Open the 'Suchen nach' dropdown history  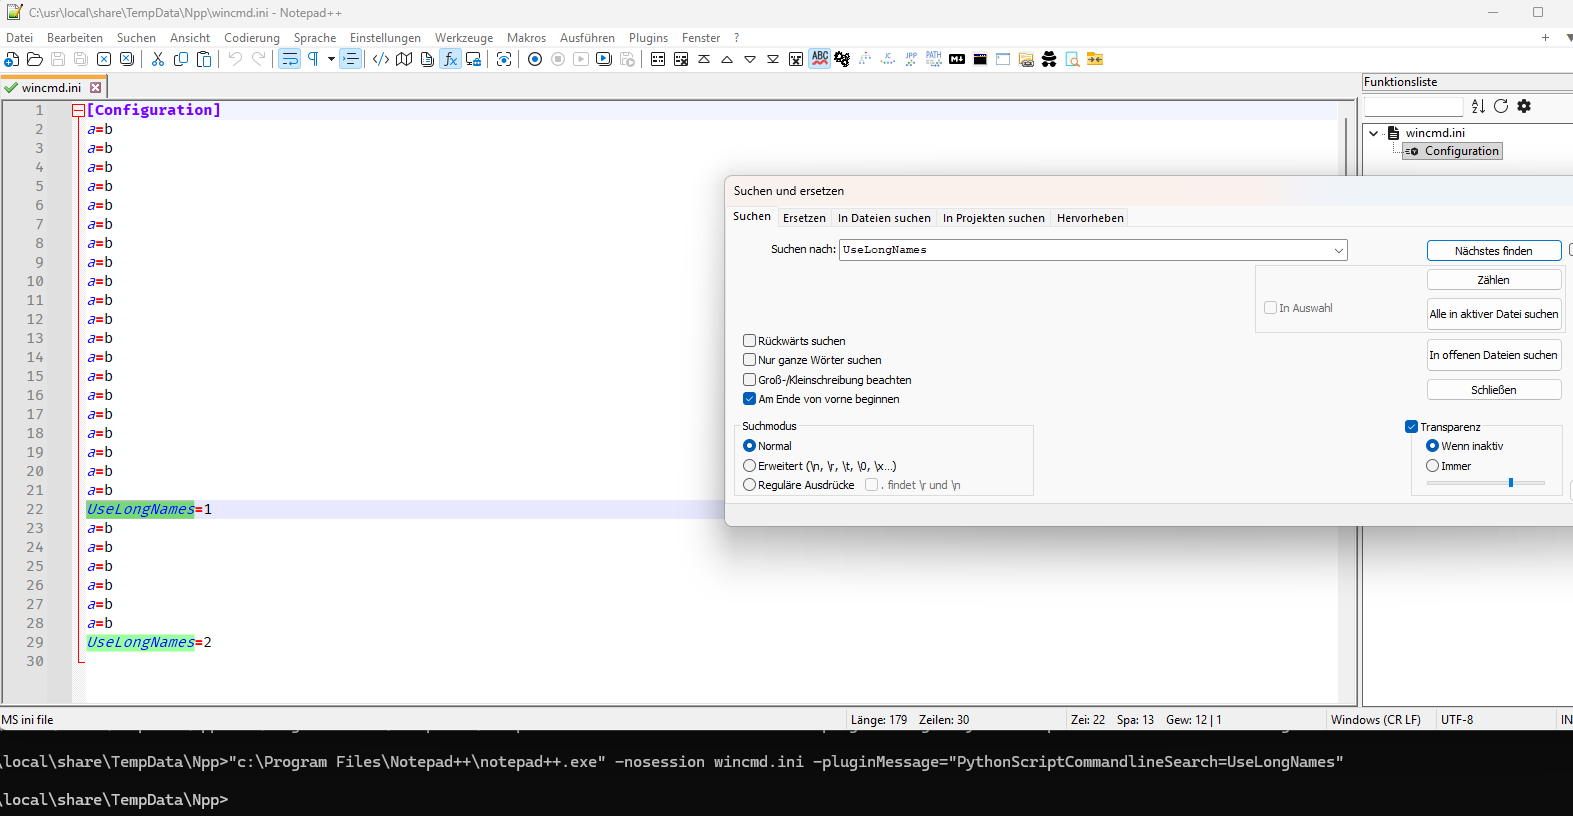tap(1338, 250)
